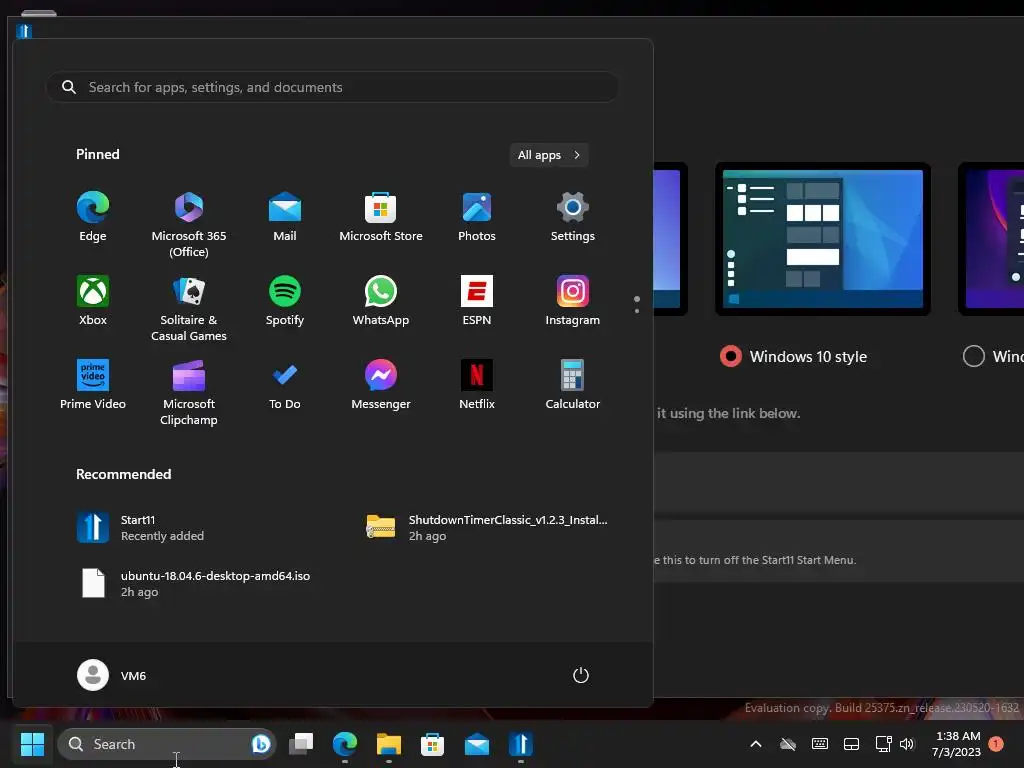Viewport: 1024px width, 768px height.
Task: Launch Microsoft 365 (Office) app
Action: tap(189, 224)
